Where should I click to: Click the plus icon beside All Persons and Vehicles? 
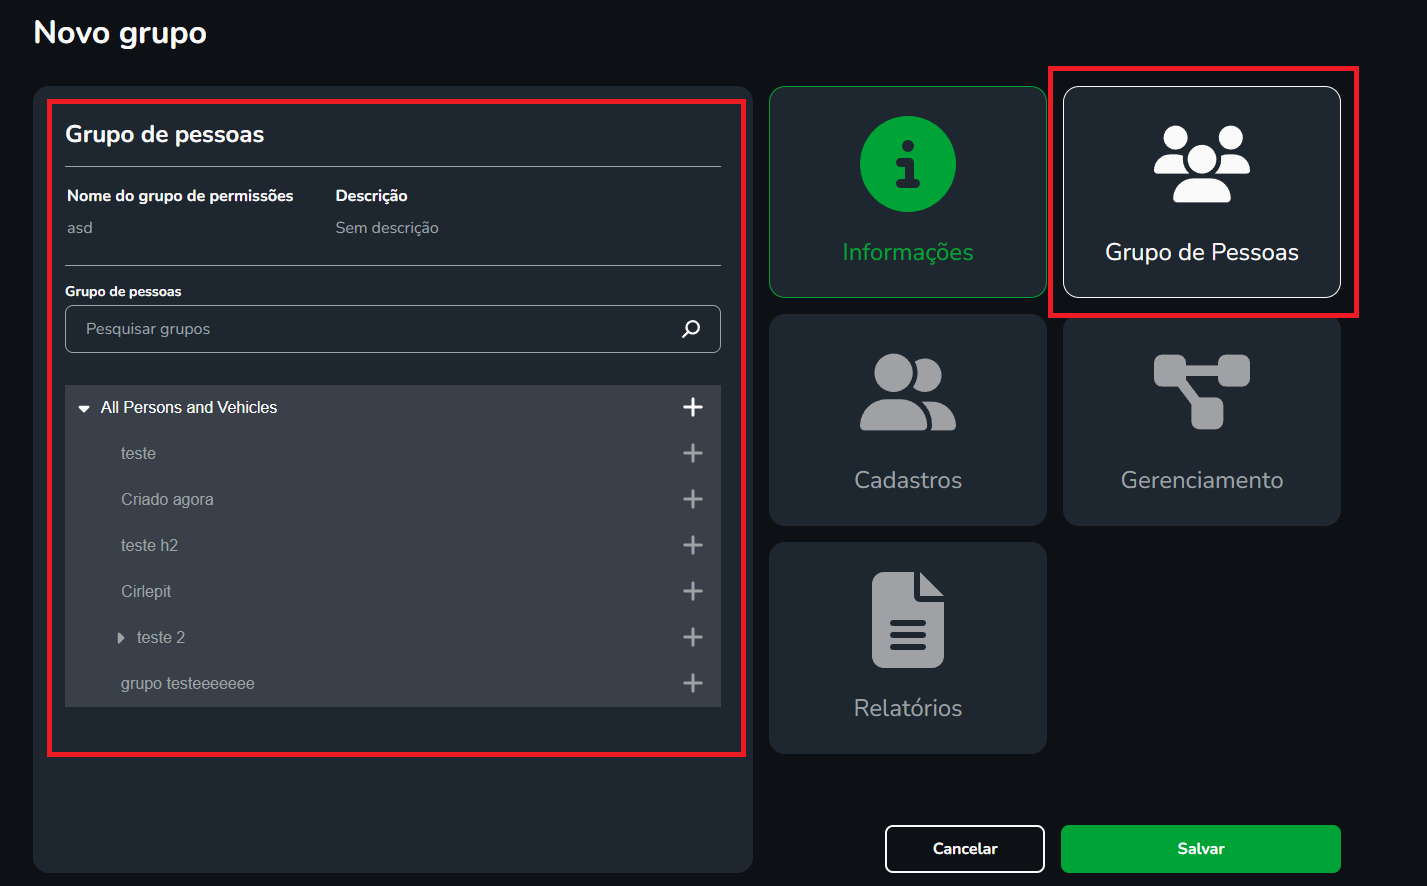pos(692,407)
